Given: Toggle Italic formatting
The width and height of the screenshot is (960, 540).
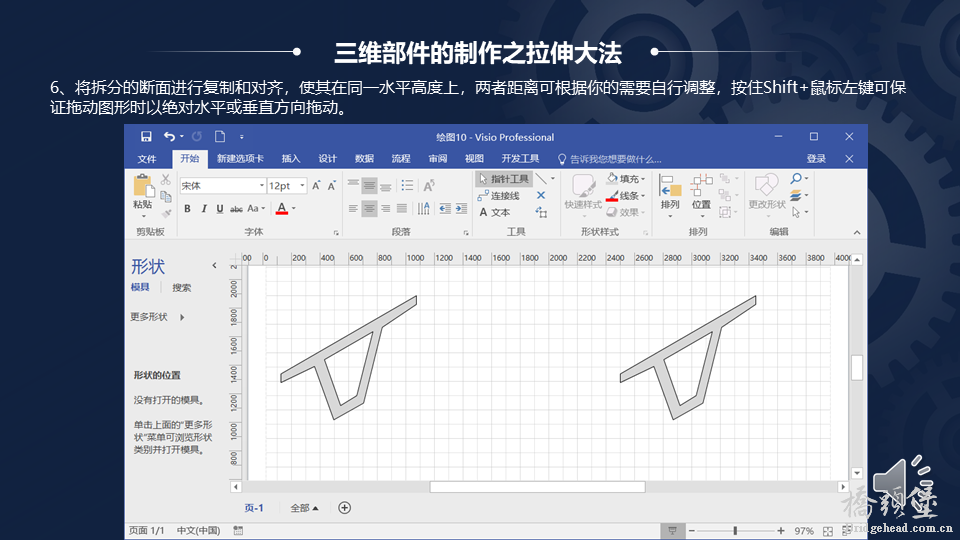Looking at the screenshot, I should (204, 209).
